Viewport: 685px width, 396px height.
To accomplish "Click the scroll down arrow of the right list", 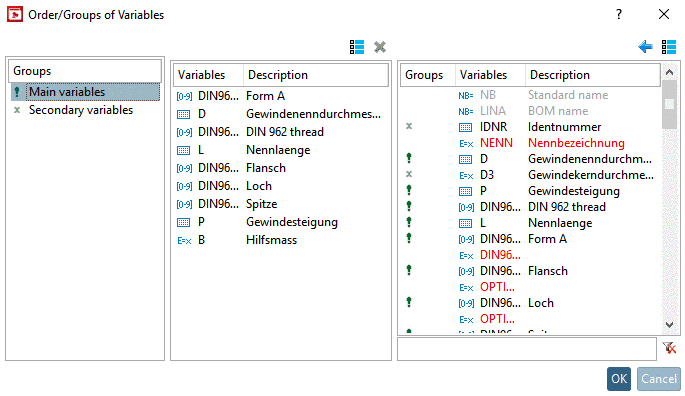I will click(x=669, y=324).
